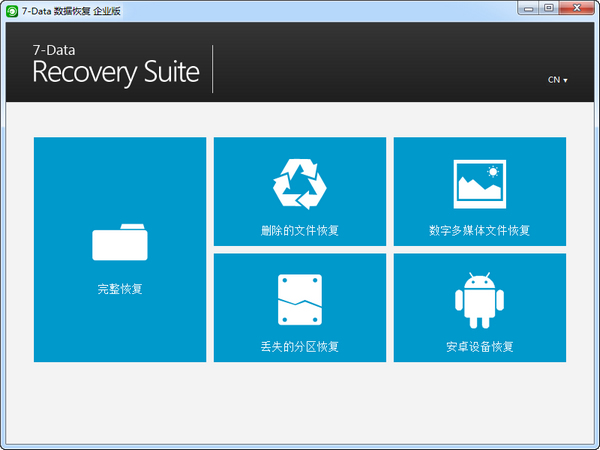Viewport: 600px width, 450px height.
Task: Open the CN language dropdown
Action: (558, 80)
